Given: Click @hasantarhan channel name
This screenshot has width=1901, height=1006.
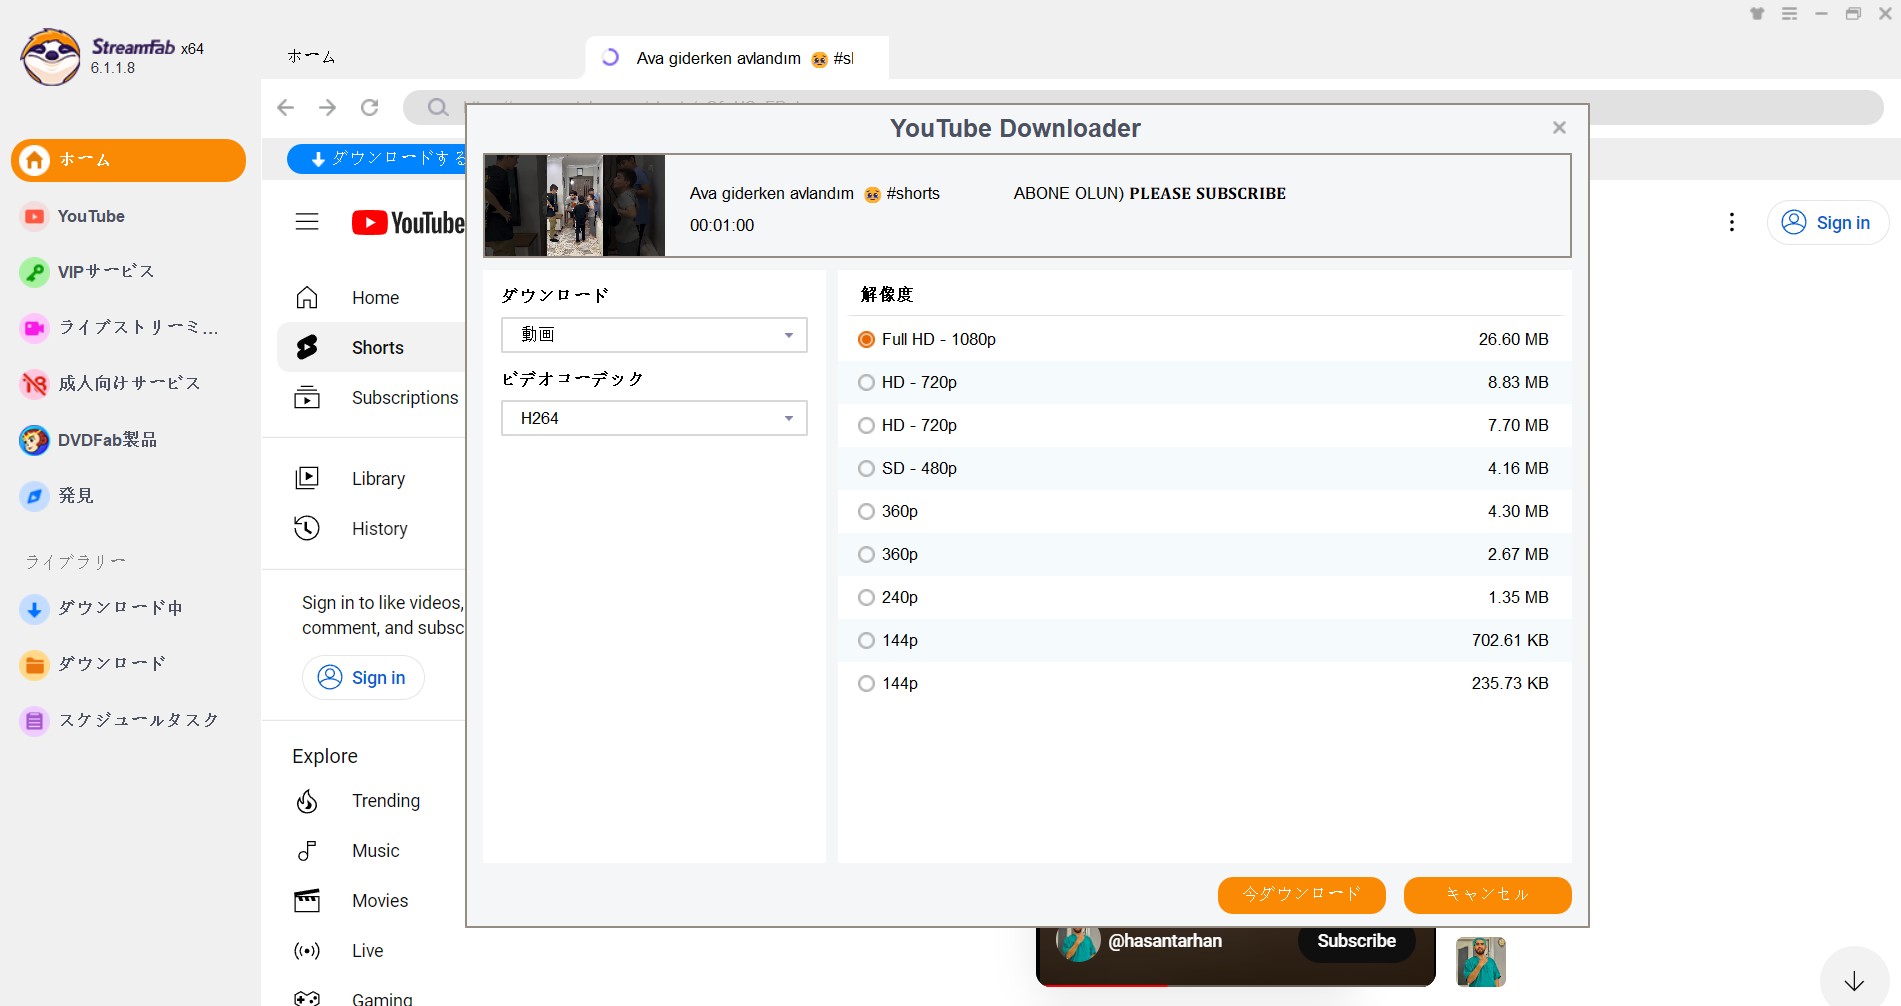Looking at the screenshot, I should [1165, 941].
